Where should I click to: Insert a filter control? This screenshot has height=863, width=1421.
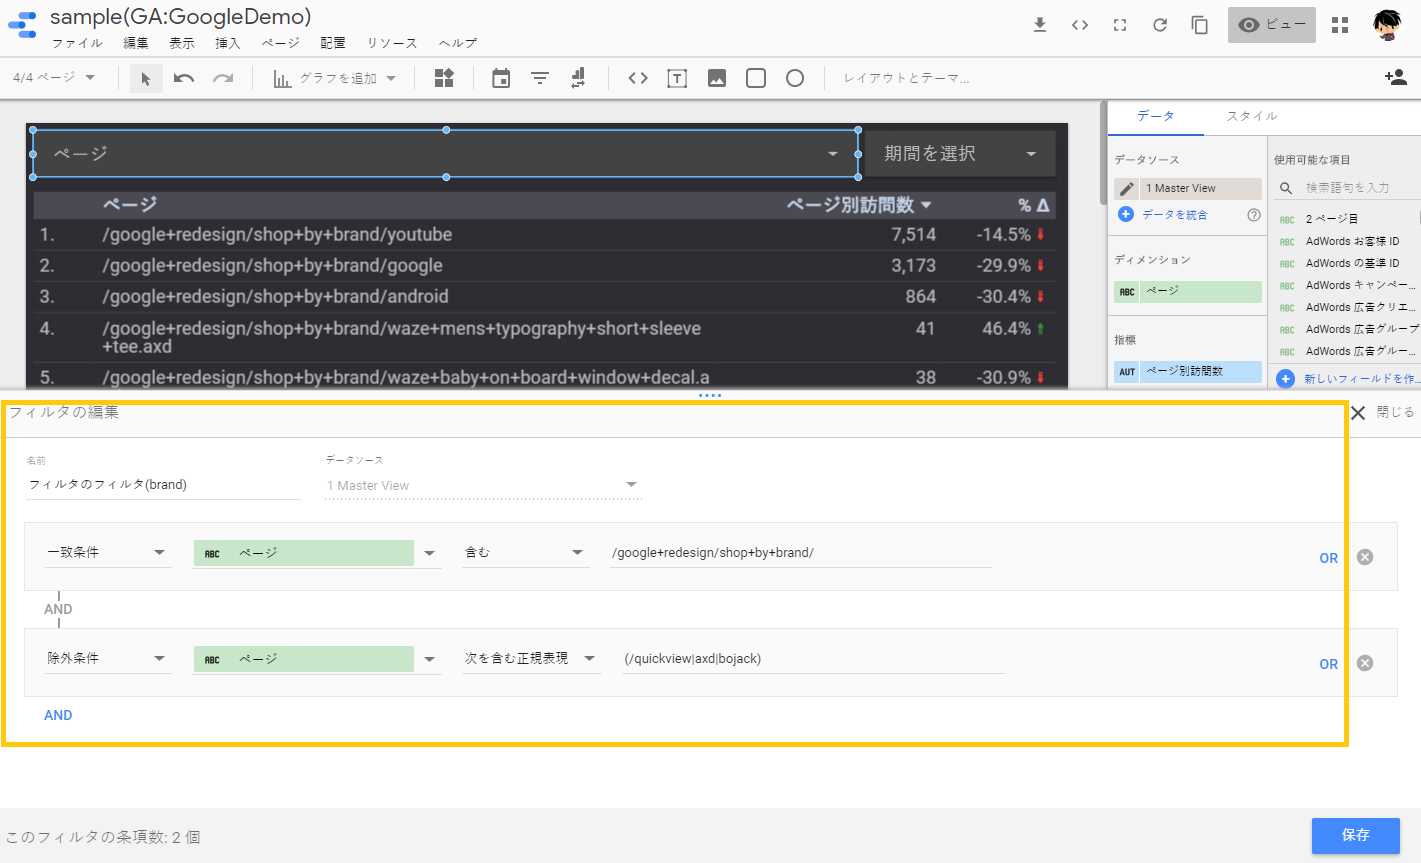[540, 78]
